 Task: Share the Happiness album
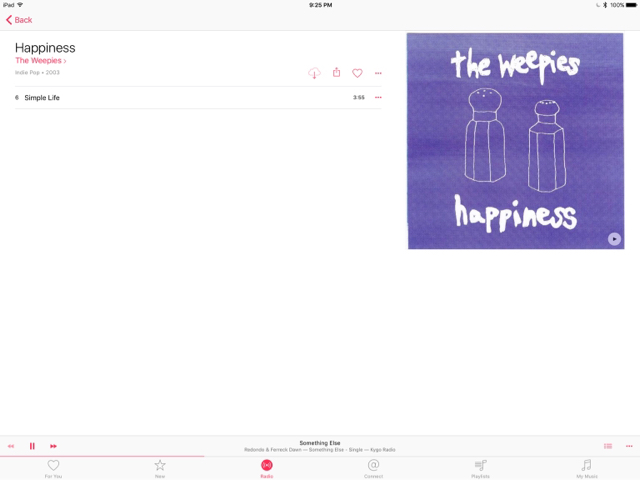click(x=336, y=72)
